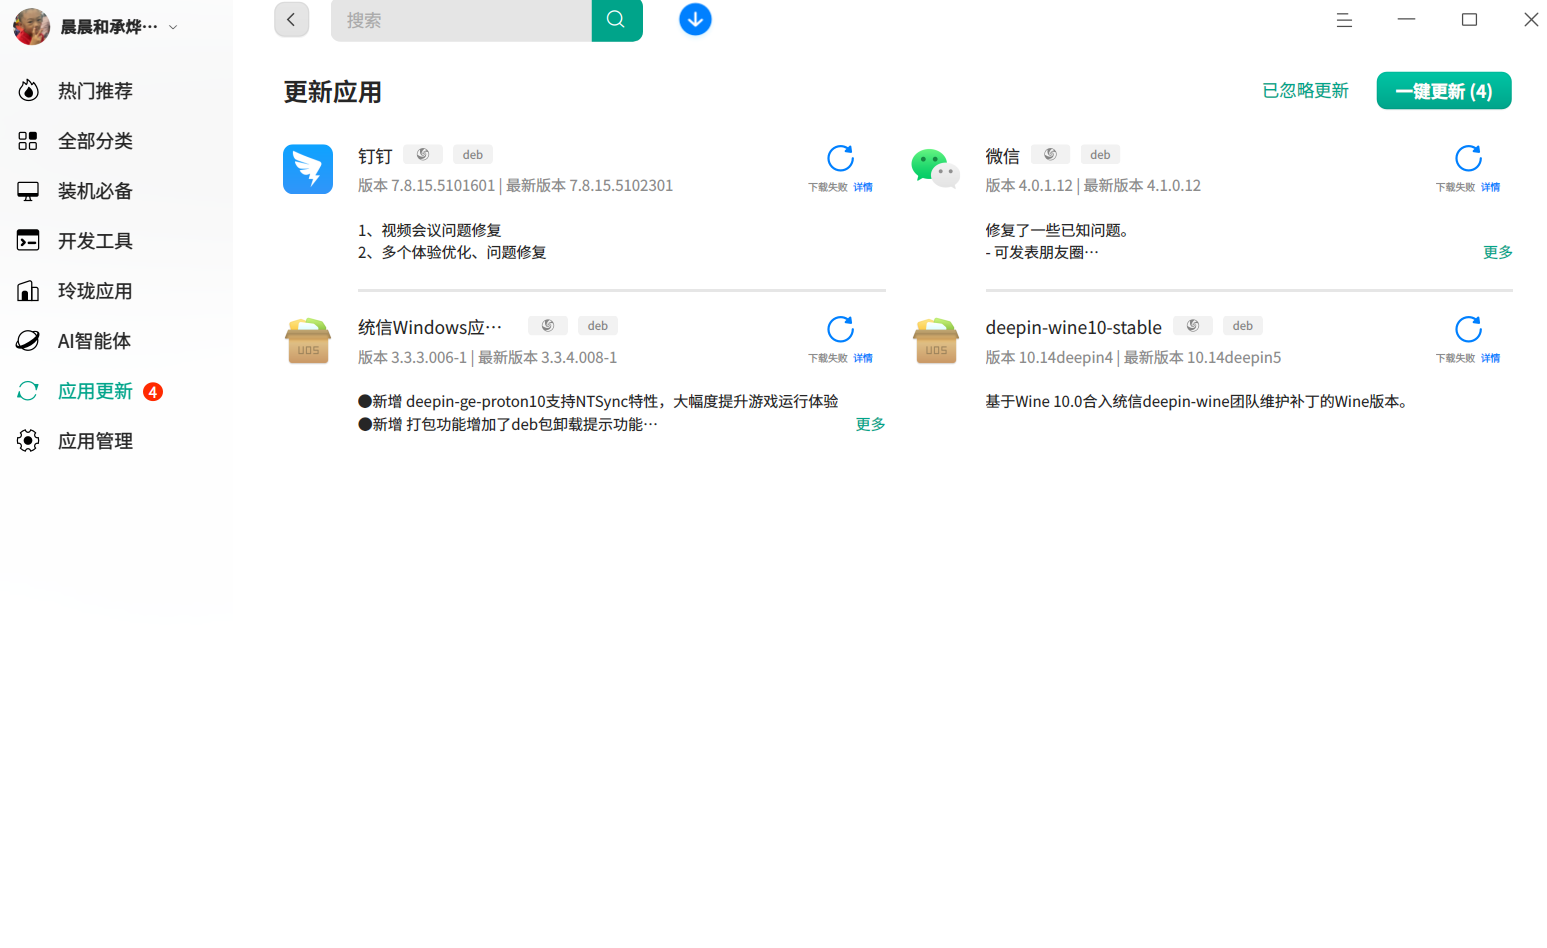Click the 钉钉 app title
Image resolution: width=1547 pixels, height=948 pixels.
tap(375, 156)
